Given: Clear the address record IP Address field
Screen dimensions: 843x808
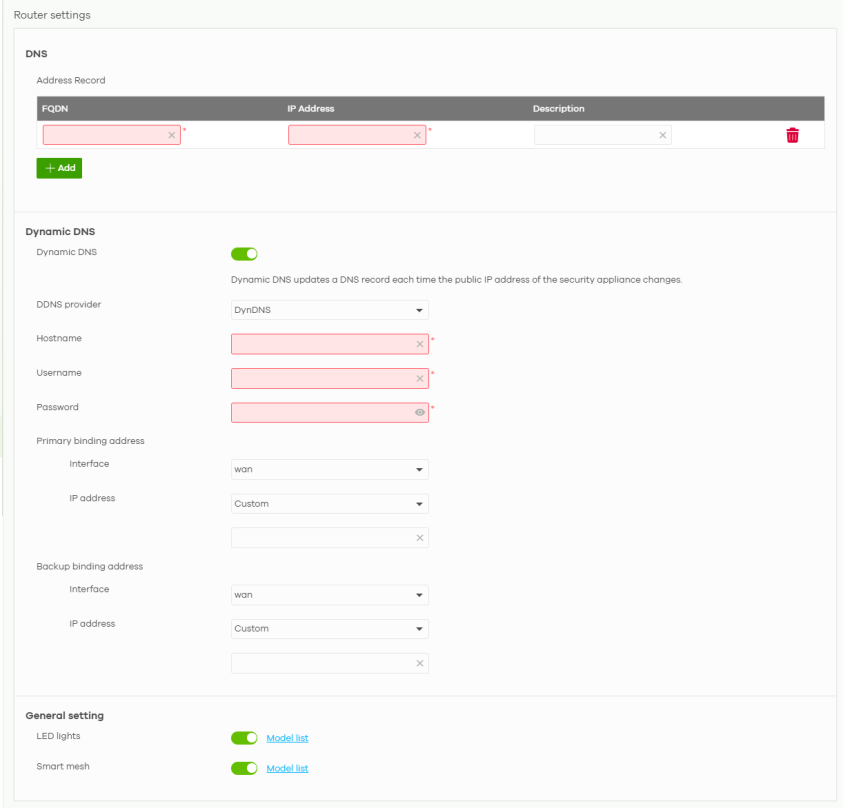Looking at the screenshot, I should (417, 135).
